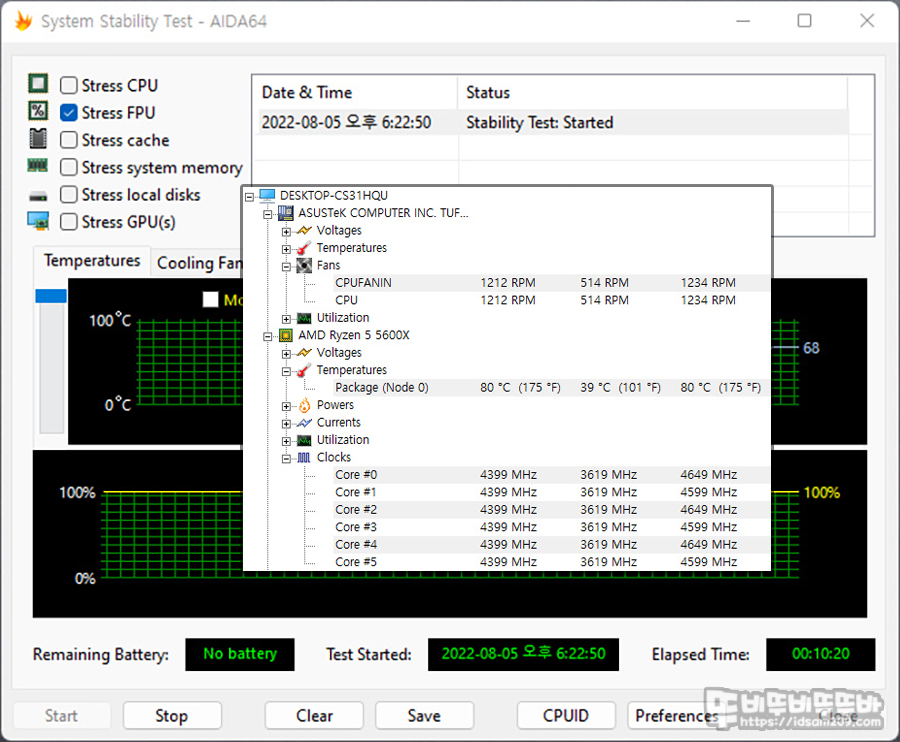The height and width of the screenshot is (742, 900).
Task: Click the blue vertical slider handle beside graph
Action: click(x=51, y=296)
